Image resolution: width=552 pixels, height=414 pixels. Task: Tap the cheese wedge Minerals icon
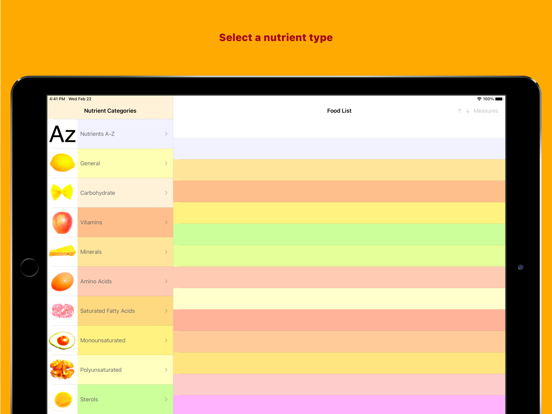pos(62,252)
